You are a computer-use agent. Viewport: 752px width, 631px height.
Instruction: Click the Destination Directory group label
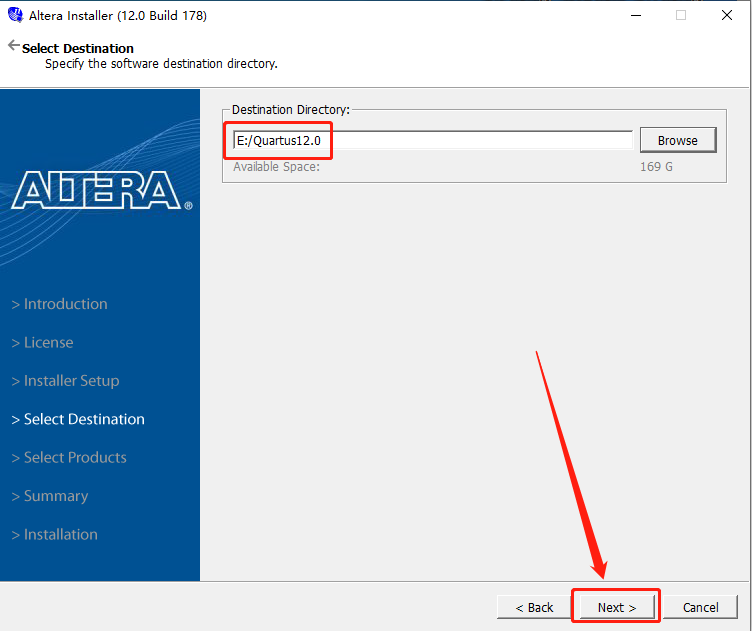point(291,110)
